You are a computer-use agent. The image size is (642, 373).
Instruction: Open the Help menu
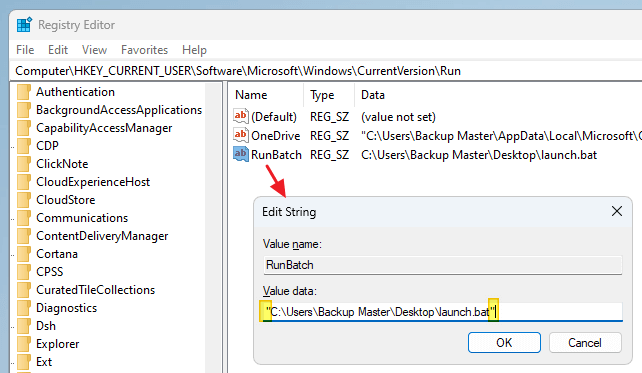pyautogui.click(x=194, y=50)
